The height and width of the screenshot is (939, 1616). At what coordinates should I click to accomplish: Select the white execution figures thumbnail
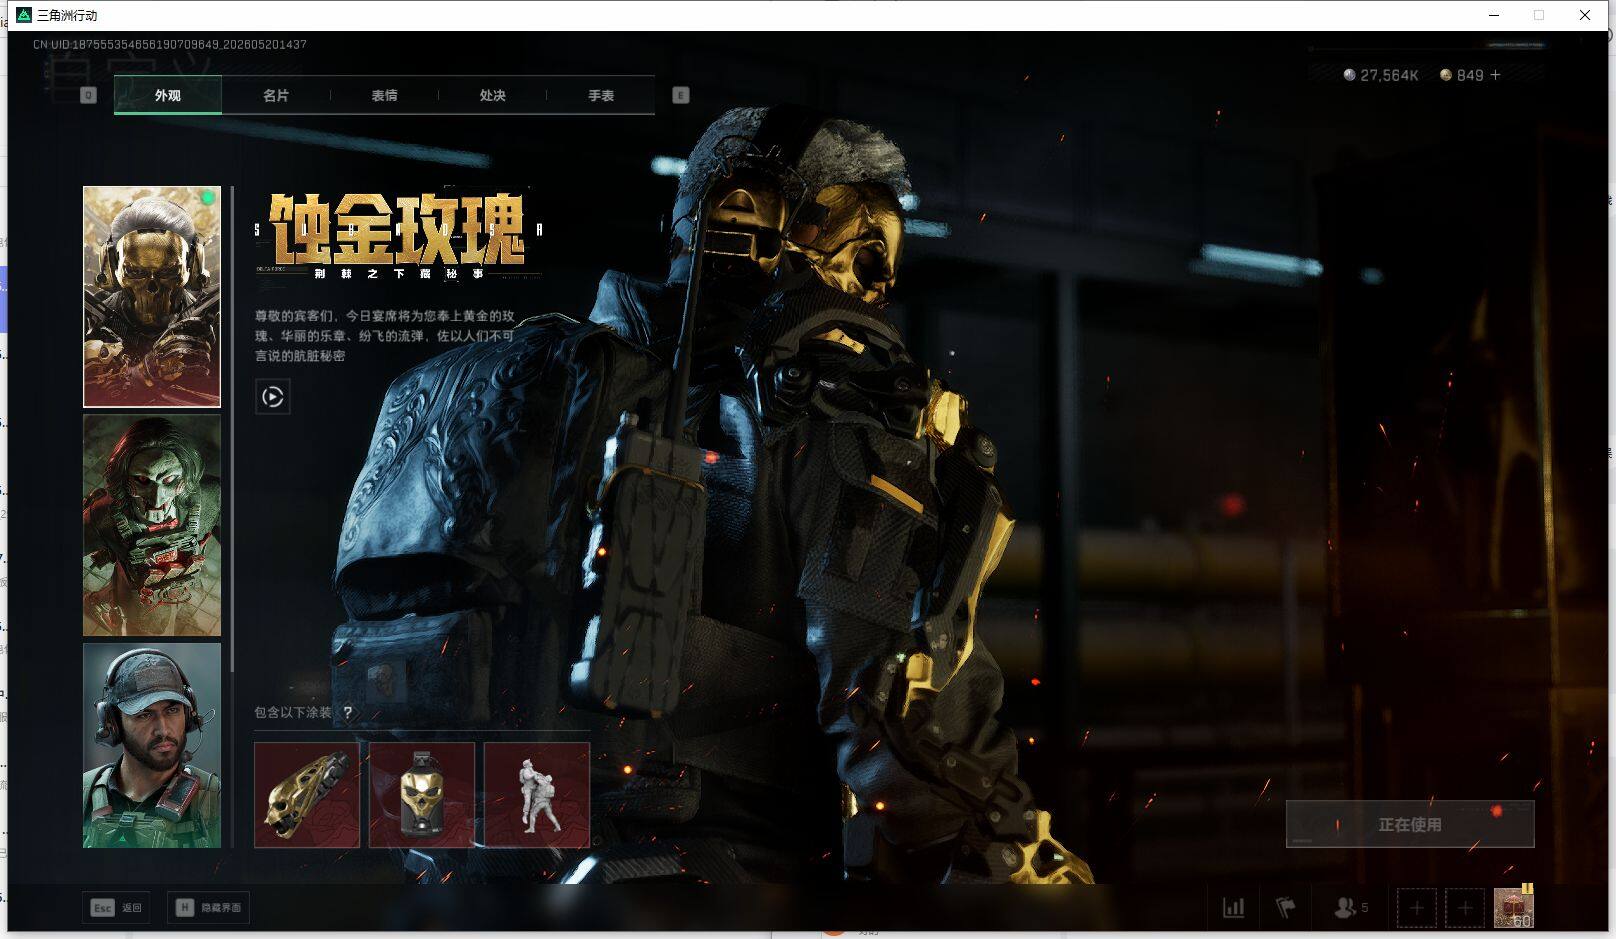[x=537, y=795]
